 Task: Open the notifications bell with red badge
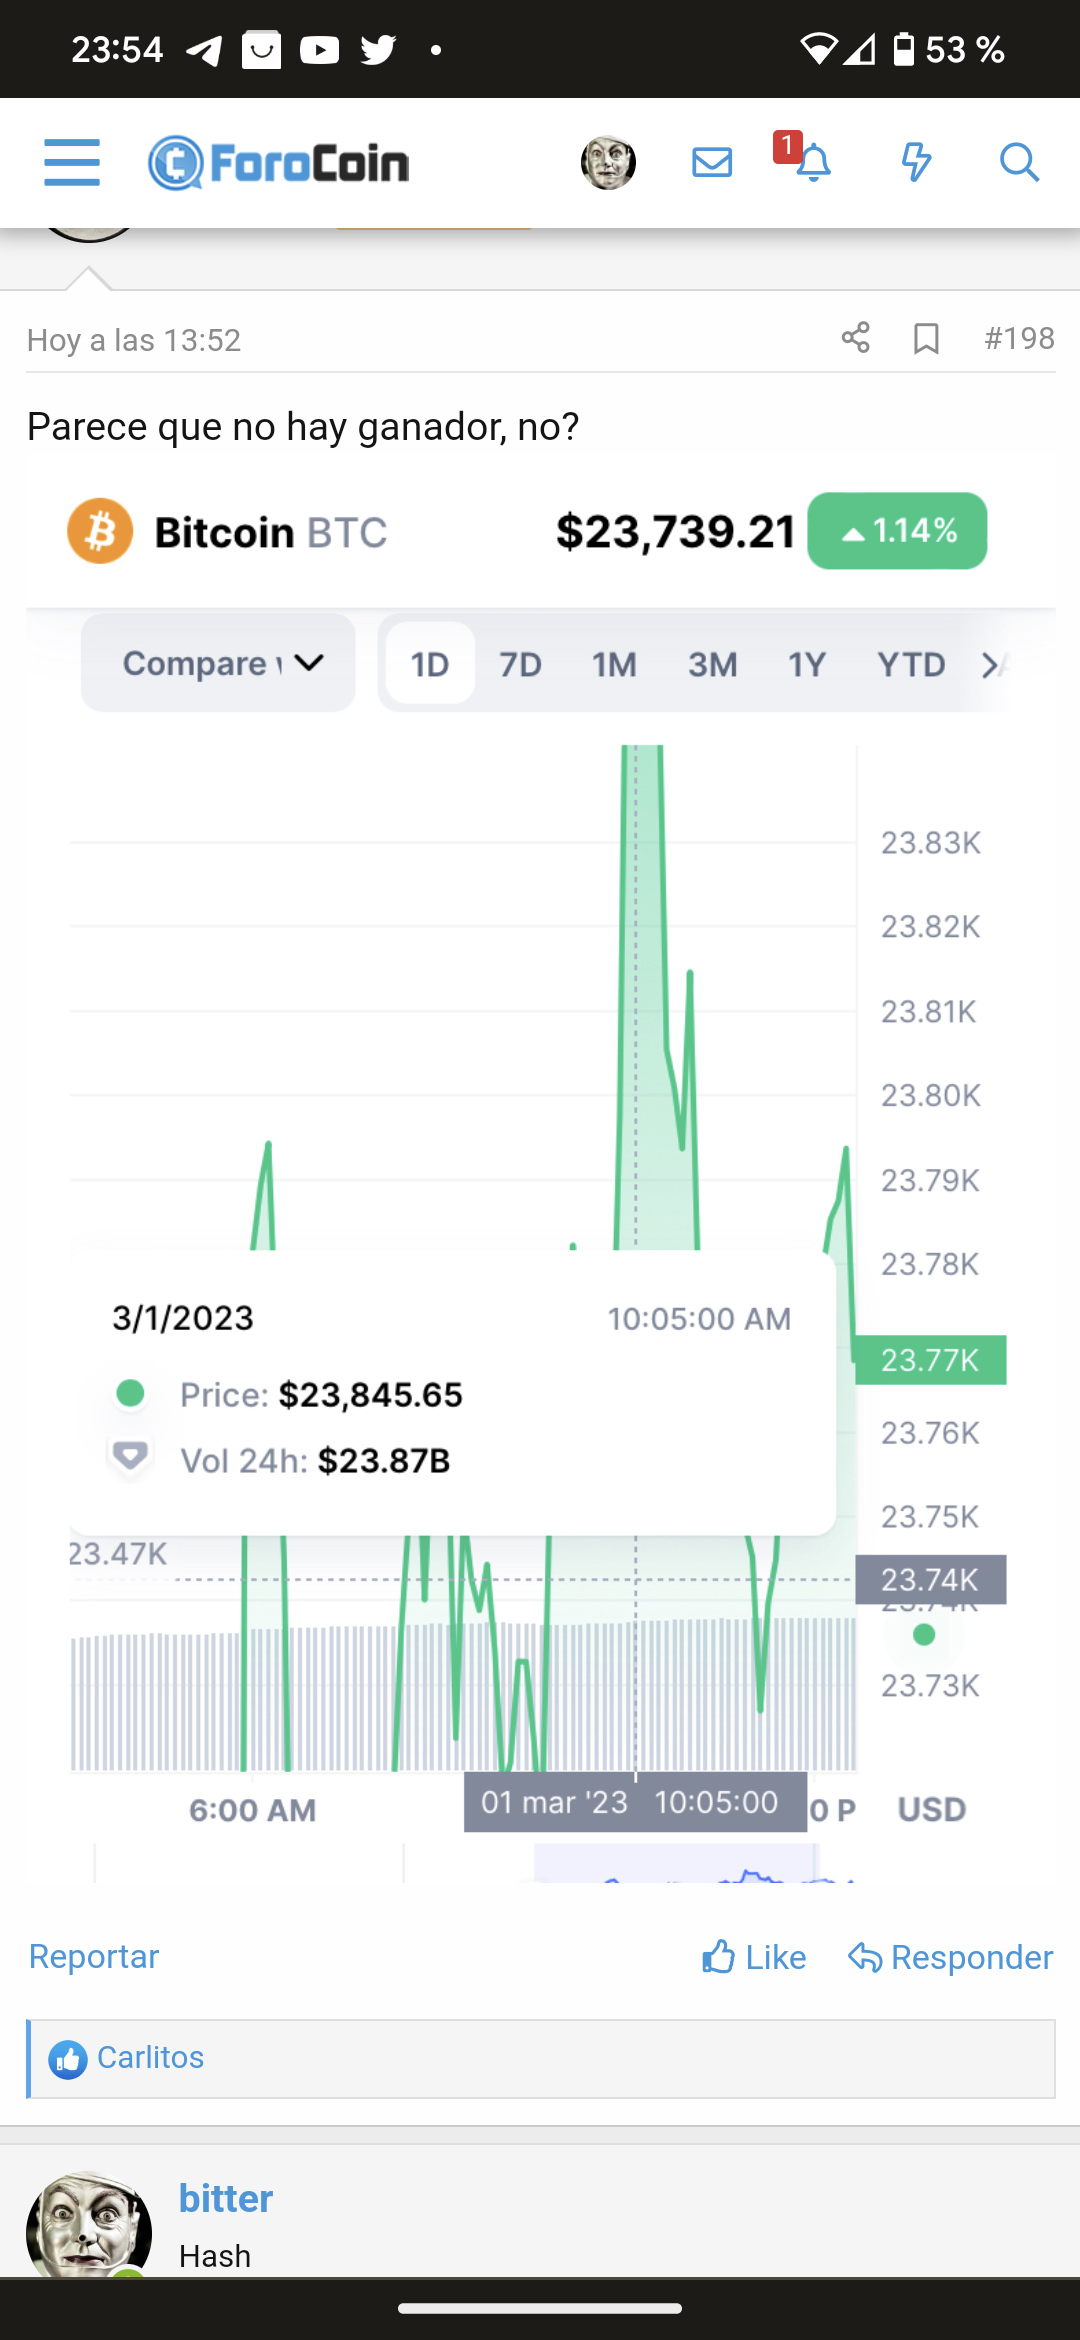point(812,162)
